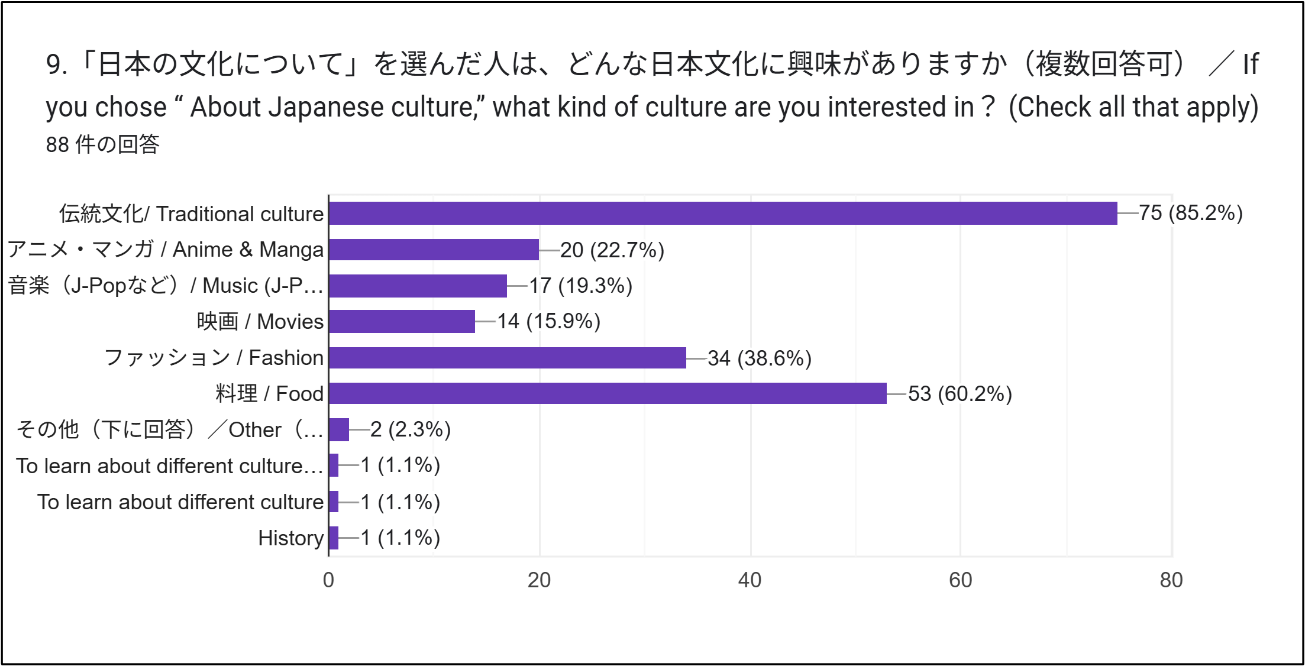The width and height of the screenshot is (1305, 666).
Task: Click the "その他" Other category label
Action: (x=170, y=430)
